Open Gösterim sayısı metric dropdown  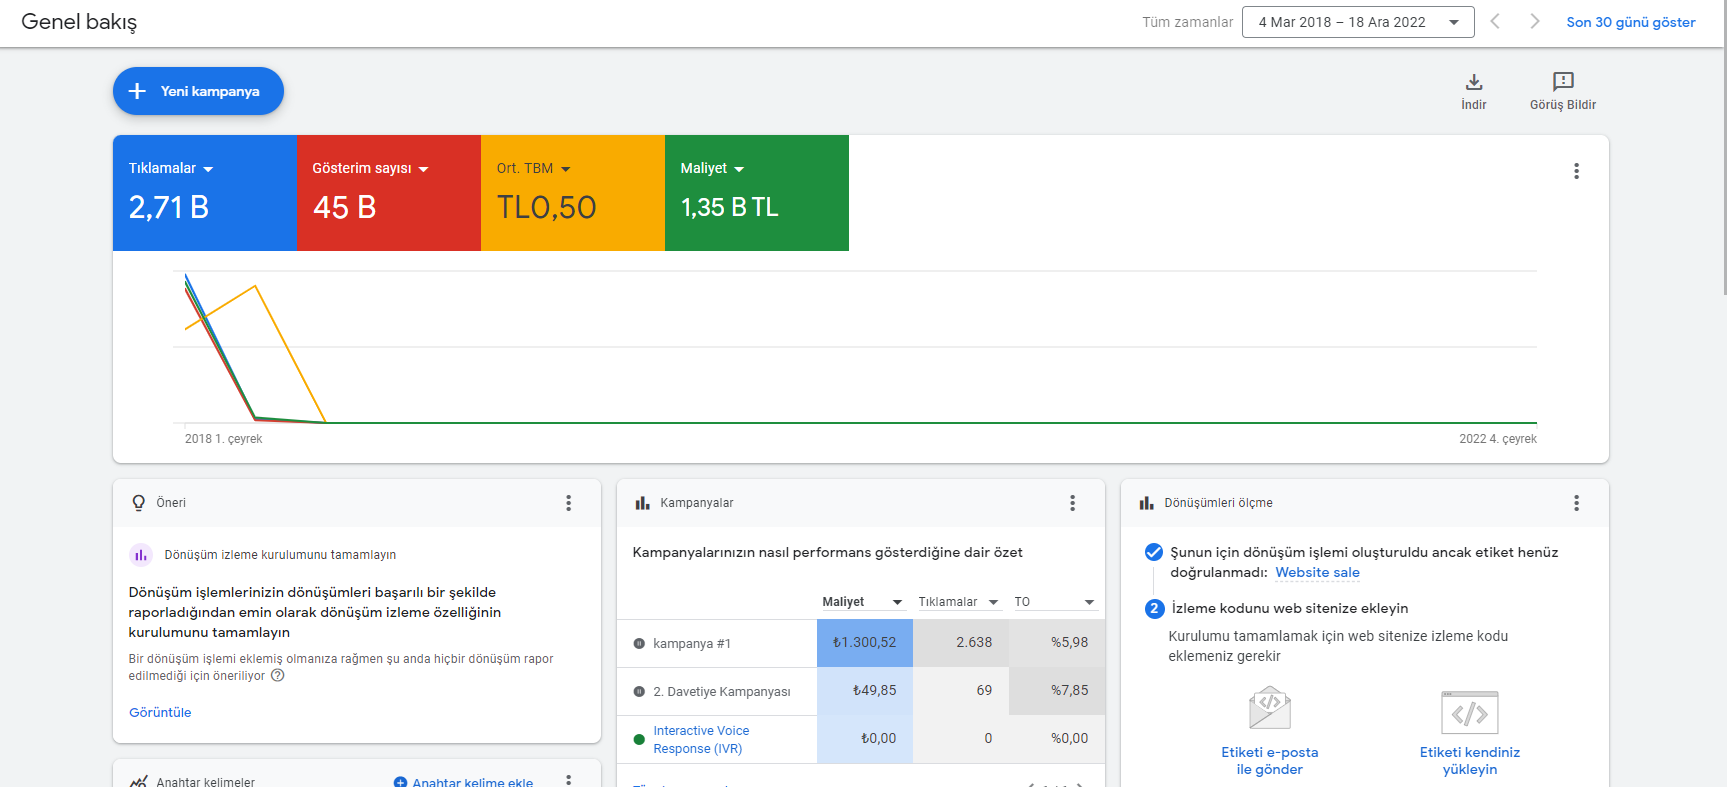coord(370,168)
